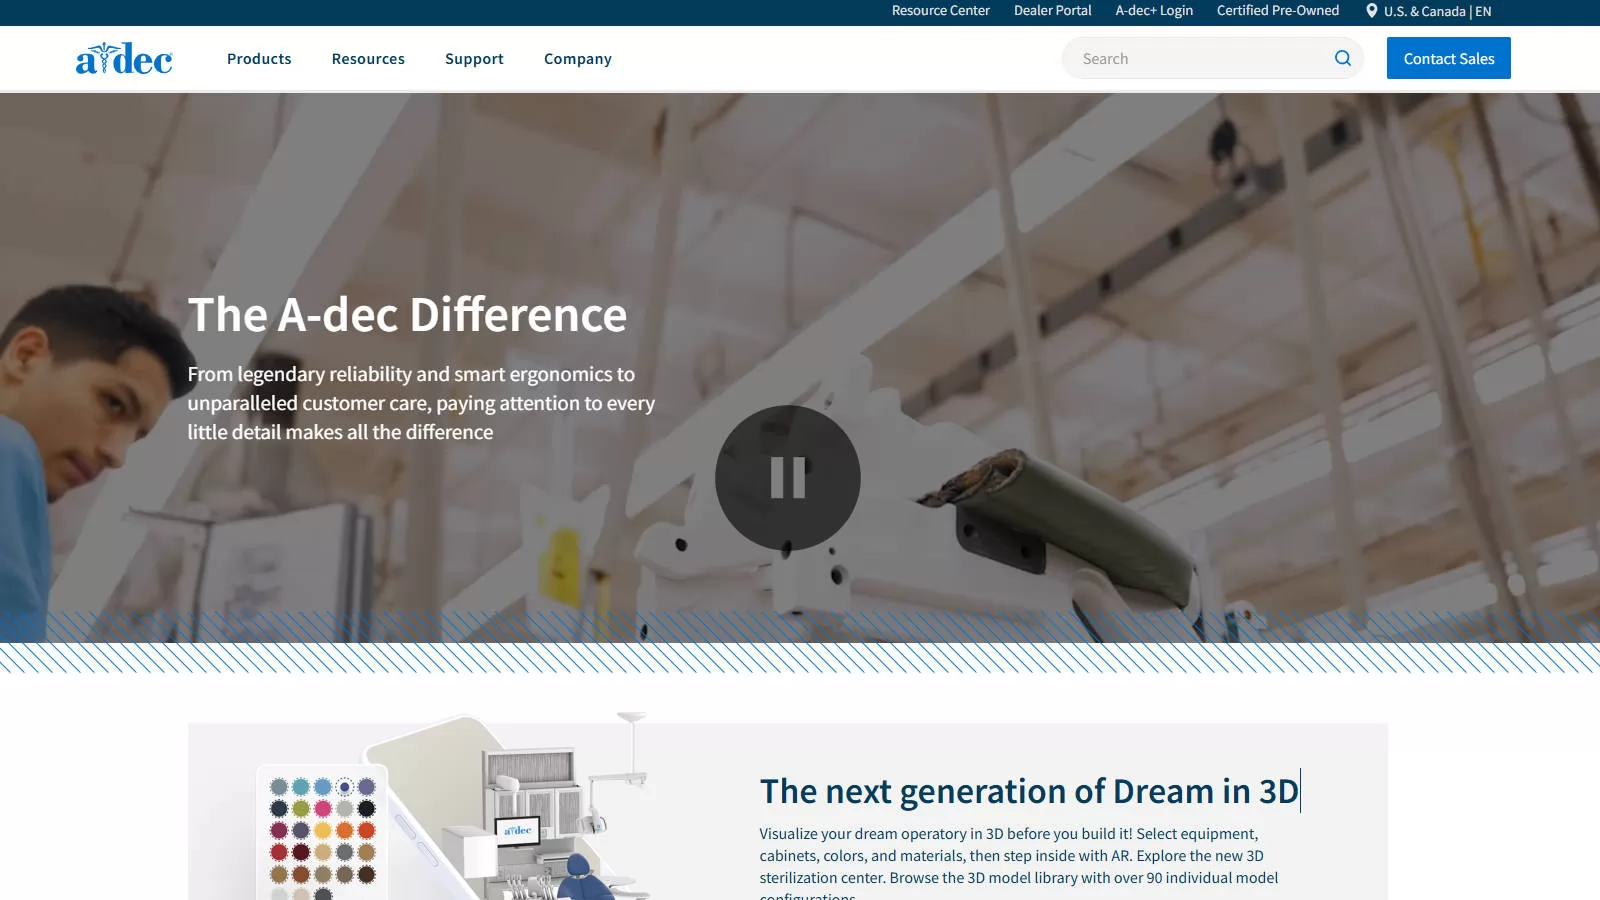Click The A-dec Difference heading
Screen dimensions: 1600x900
point(407,315)
